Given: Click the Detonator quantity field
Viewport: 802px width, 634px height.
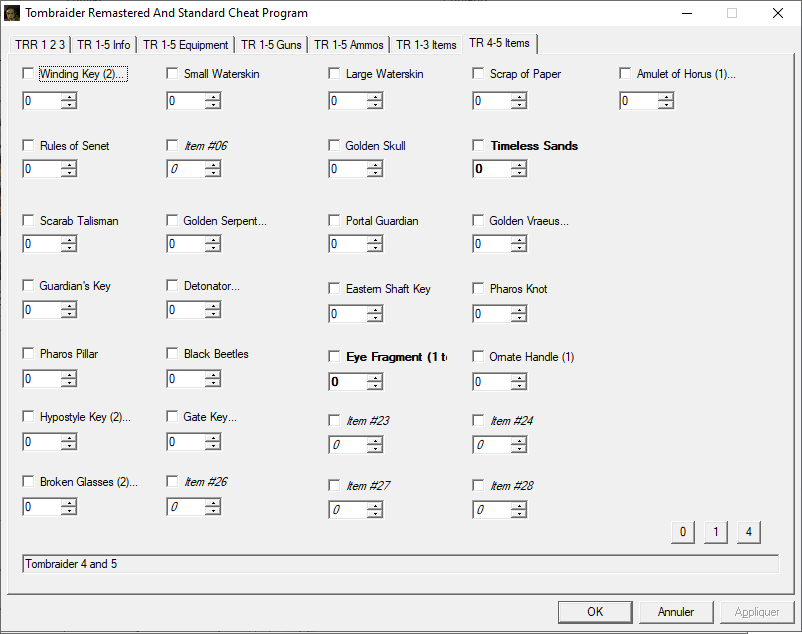Looking at the screenshot, I should click(186, 310).
